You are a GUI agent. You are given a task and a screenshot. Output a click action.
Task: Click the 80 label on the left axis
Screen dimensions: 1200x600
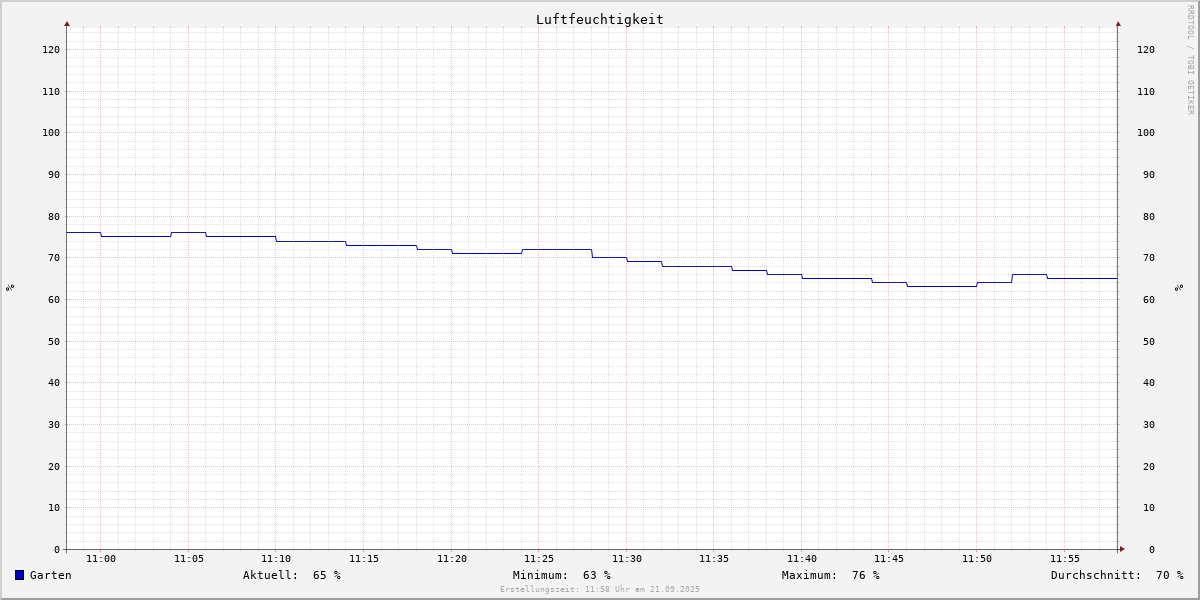pos(54,216)
